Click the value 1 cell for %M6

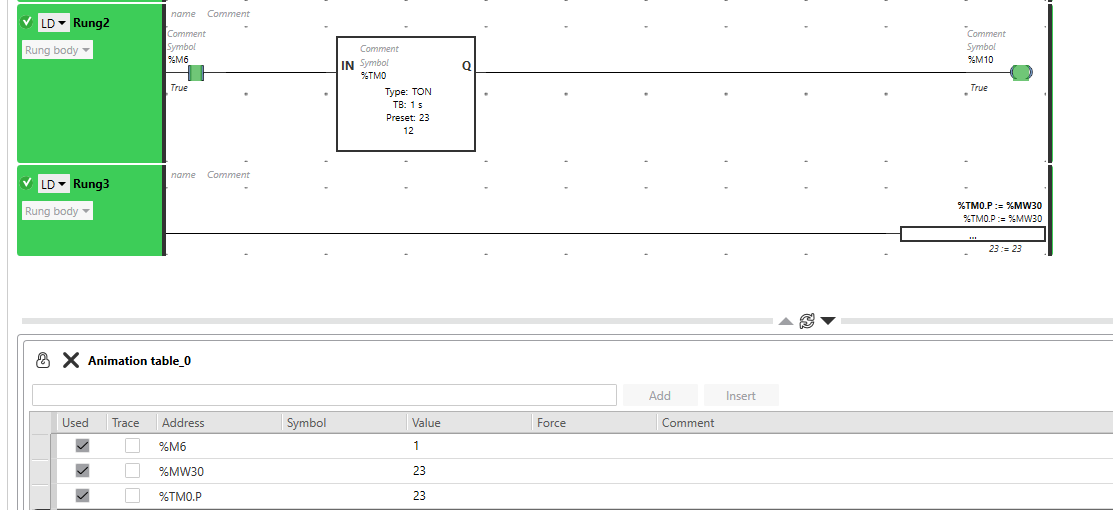pyautogui.click(x=469, y=446)
